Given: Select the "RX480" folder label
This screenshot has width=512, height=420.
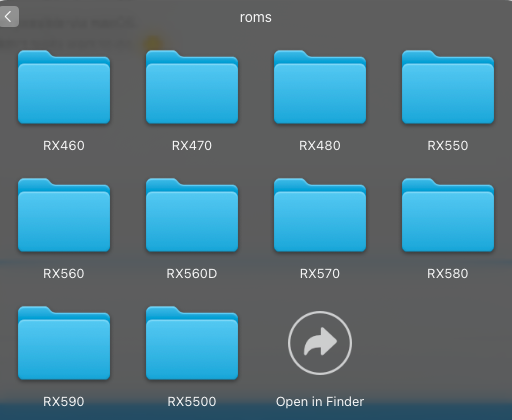Looking at the screenshot, I should point(320,146).
